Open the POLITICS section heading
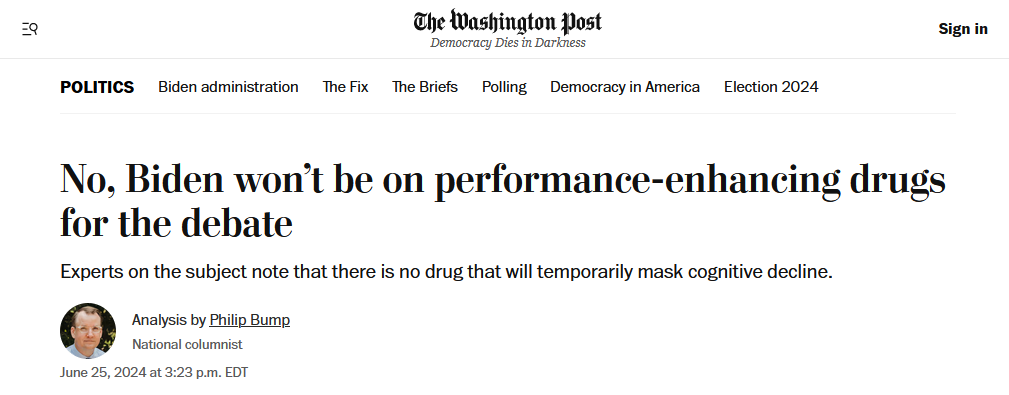This screenshot has height=395, width=1009. [97, 87]
